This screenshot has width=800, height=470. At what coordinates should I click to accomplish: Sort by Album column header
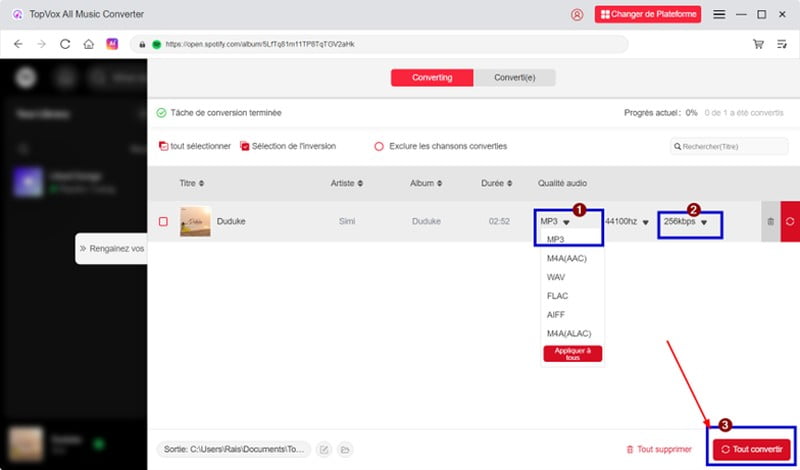point(426,183)
